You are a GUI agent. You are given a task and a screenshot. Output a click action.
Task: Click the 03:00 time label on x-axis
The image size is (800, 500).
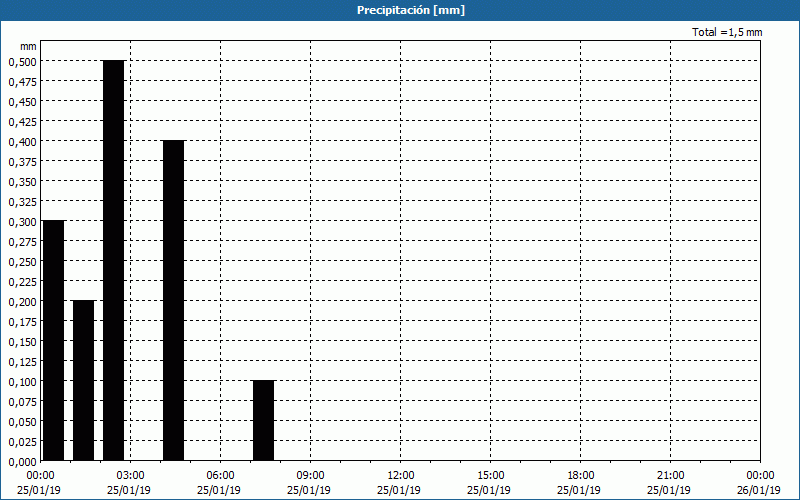tap(131, 476)
